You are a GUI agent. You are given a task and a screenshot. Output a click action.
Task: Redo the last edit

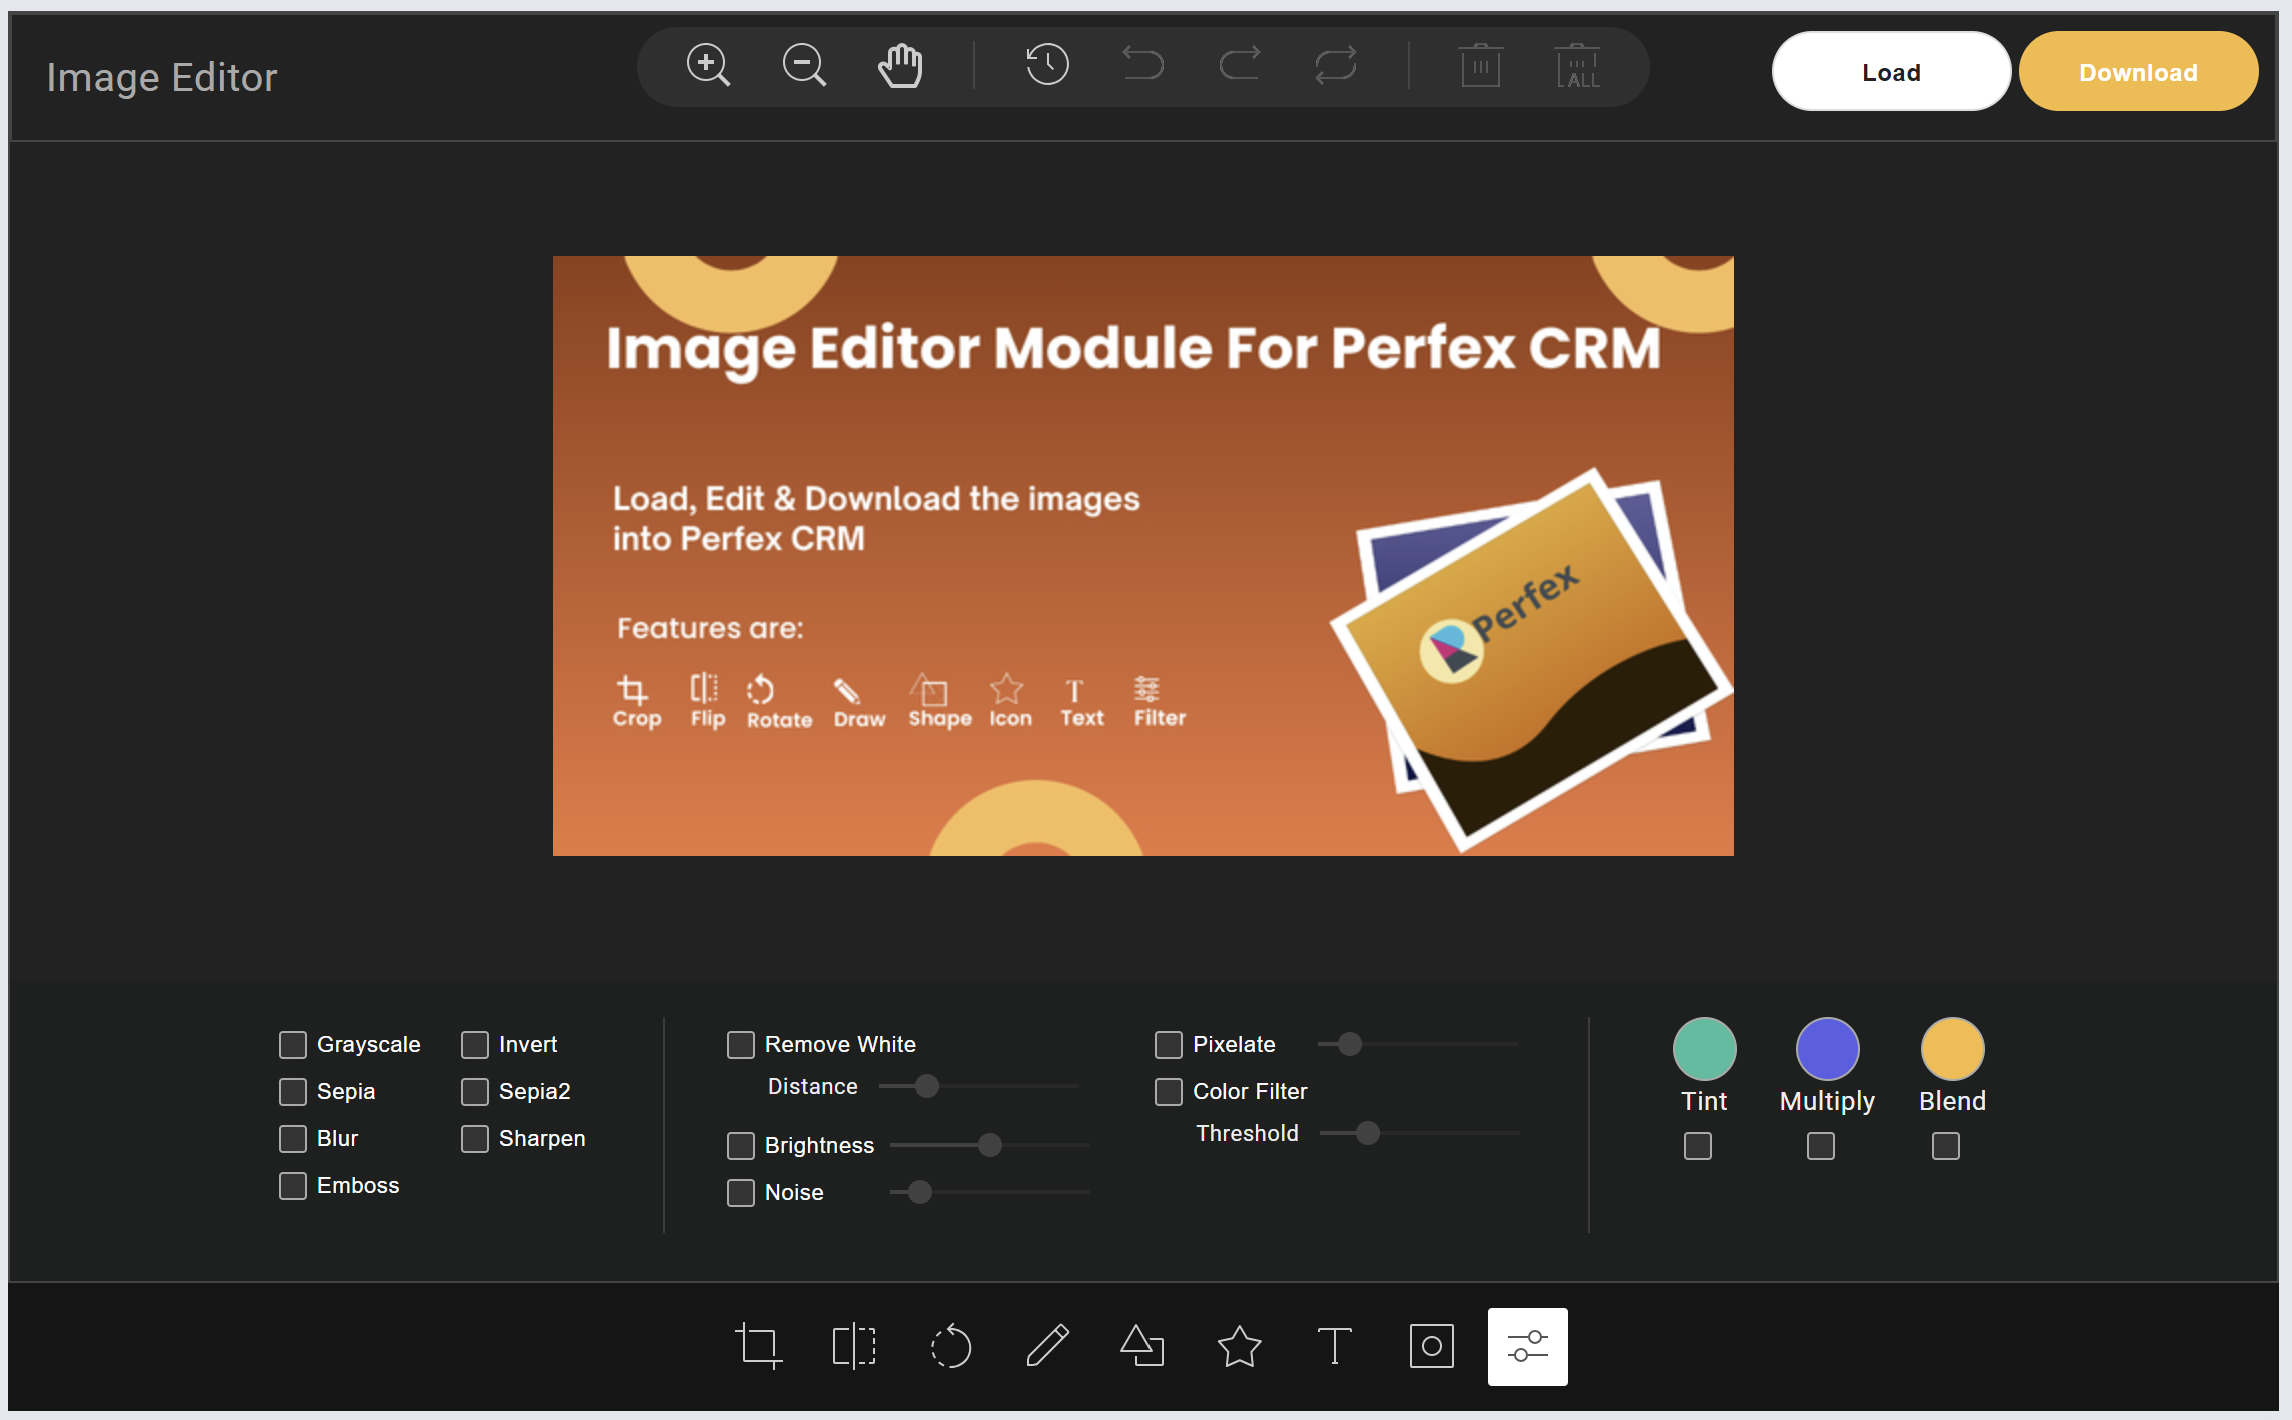pos(1240,66)
